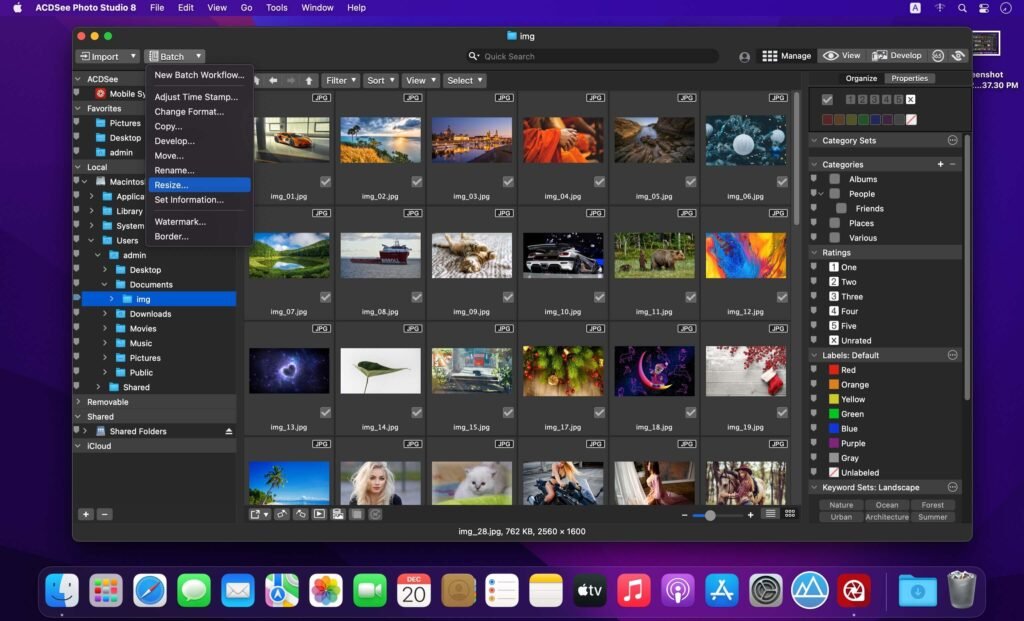The image size is (1024, 621).
Task: Switch to the Properties tab
Action: [x=911, y=78]
